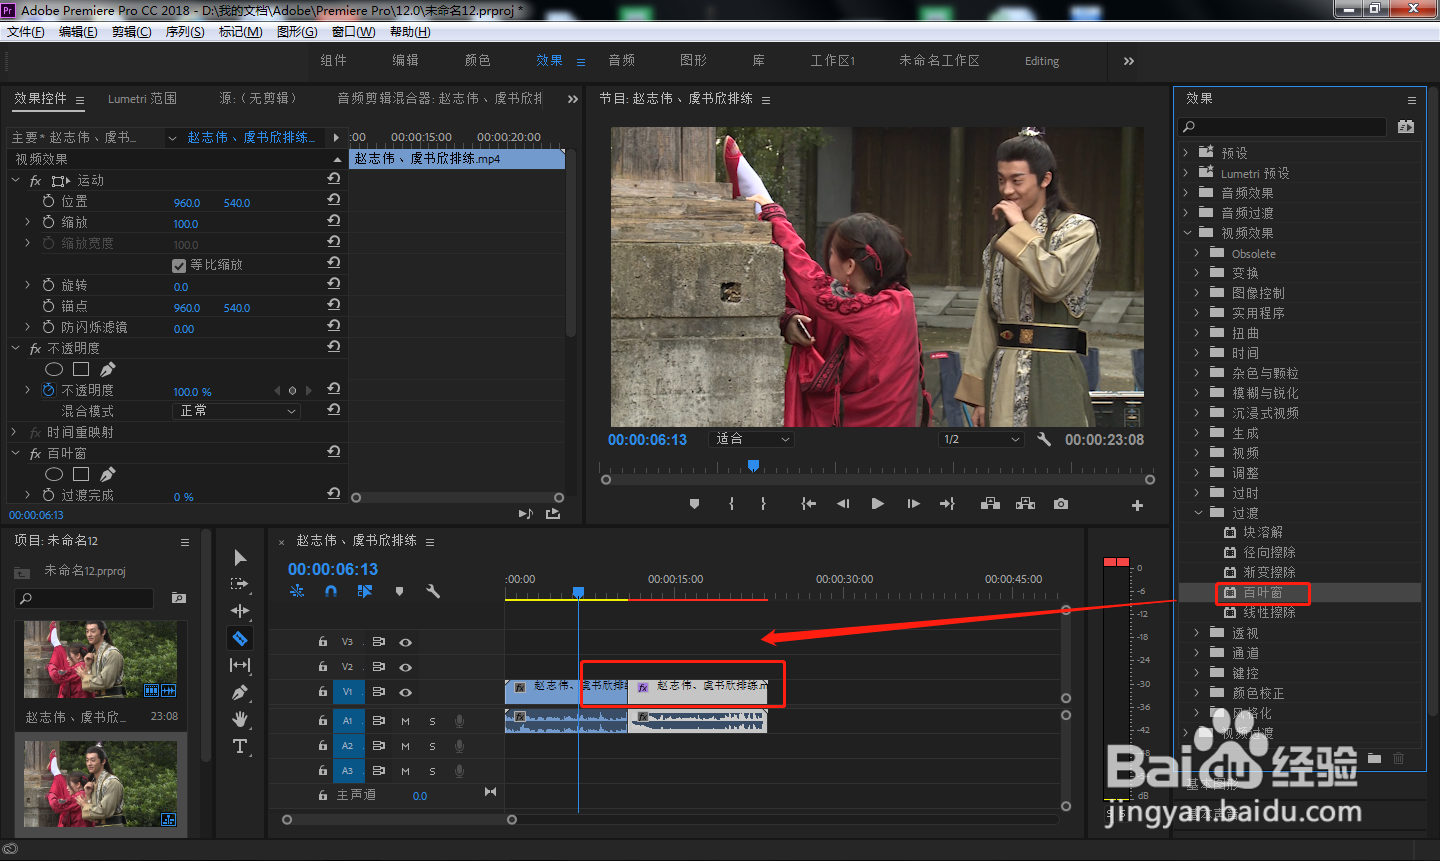Solo audio track A2

[x=432, y=746]
